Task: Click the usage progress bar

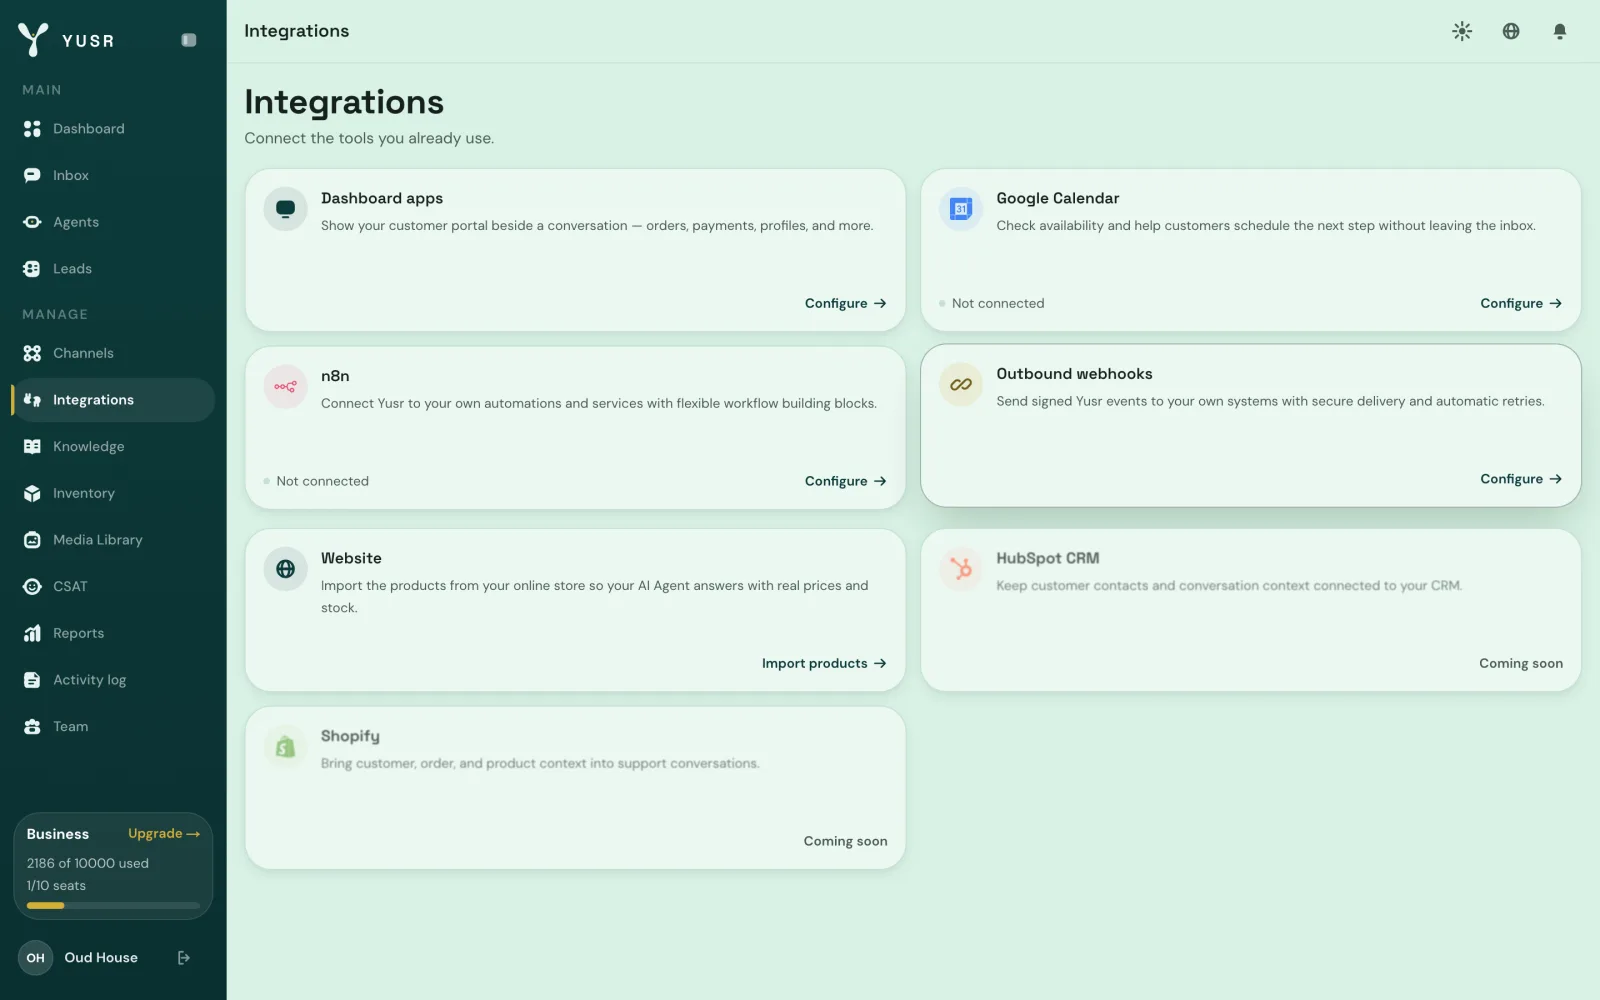Action: (x=113, y=906)
